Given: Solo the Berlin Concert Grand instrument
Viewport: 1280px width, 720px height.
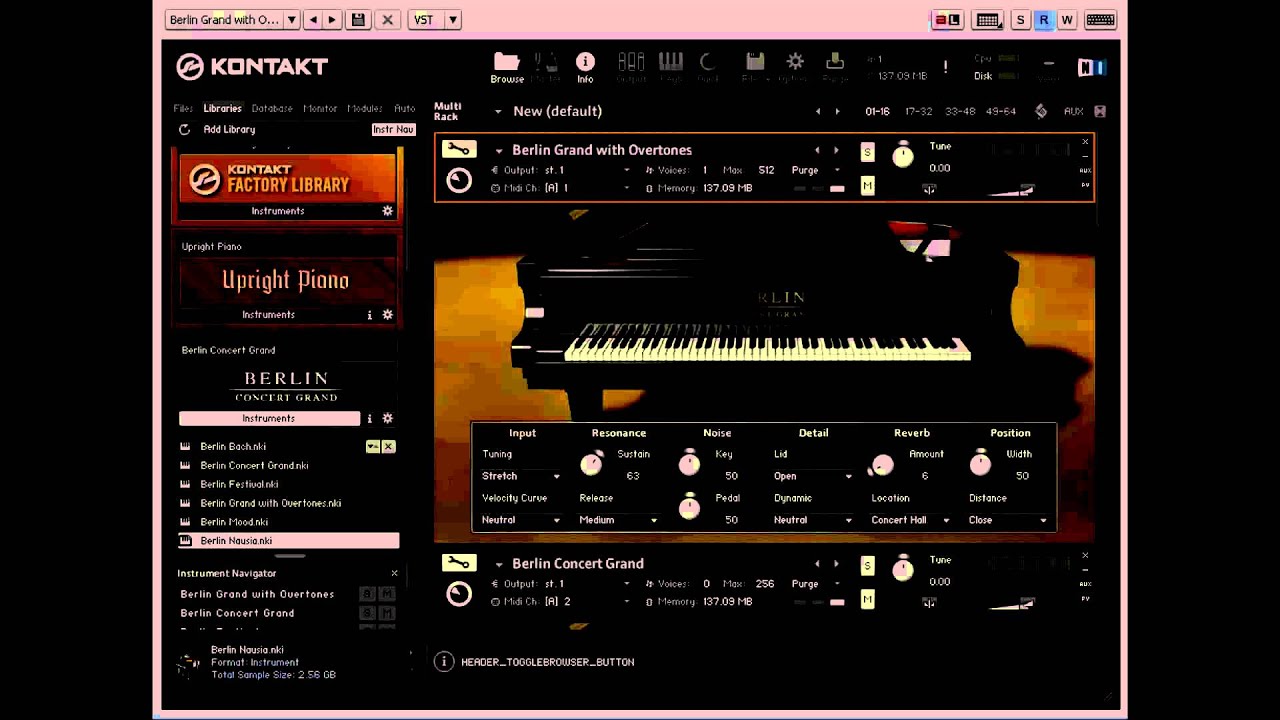Looking at the screenshot, I should 867,566.
